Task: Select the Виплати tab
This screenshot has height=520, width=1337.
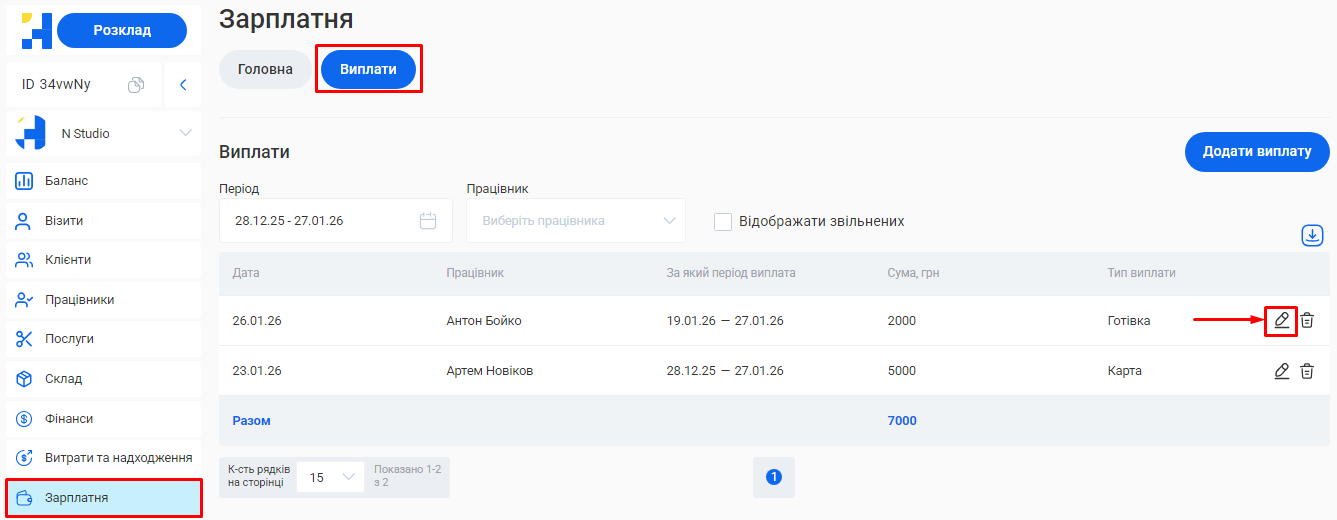Action: [368, 70]
